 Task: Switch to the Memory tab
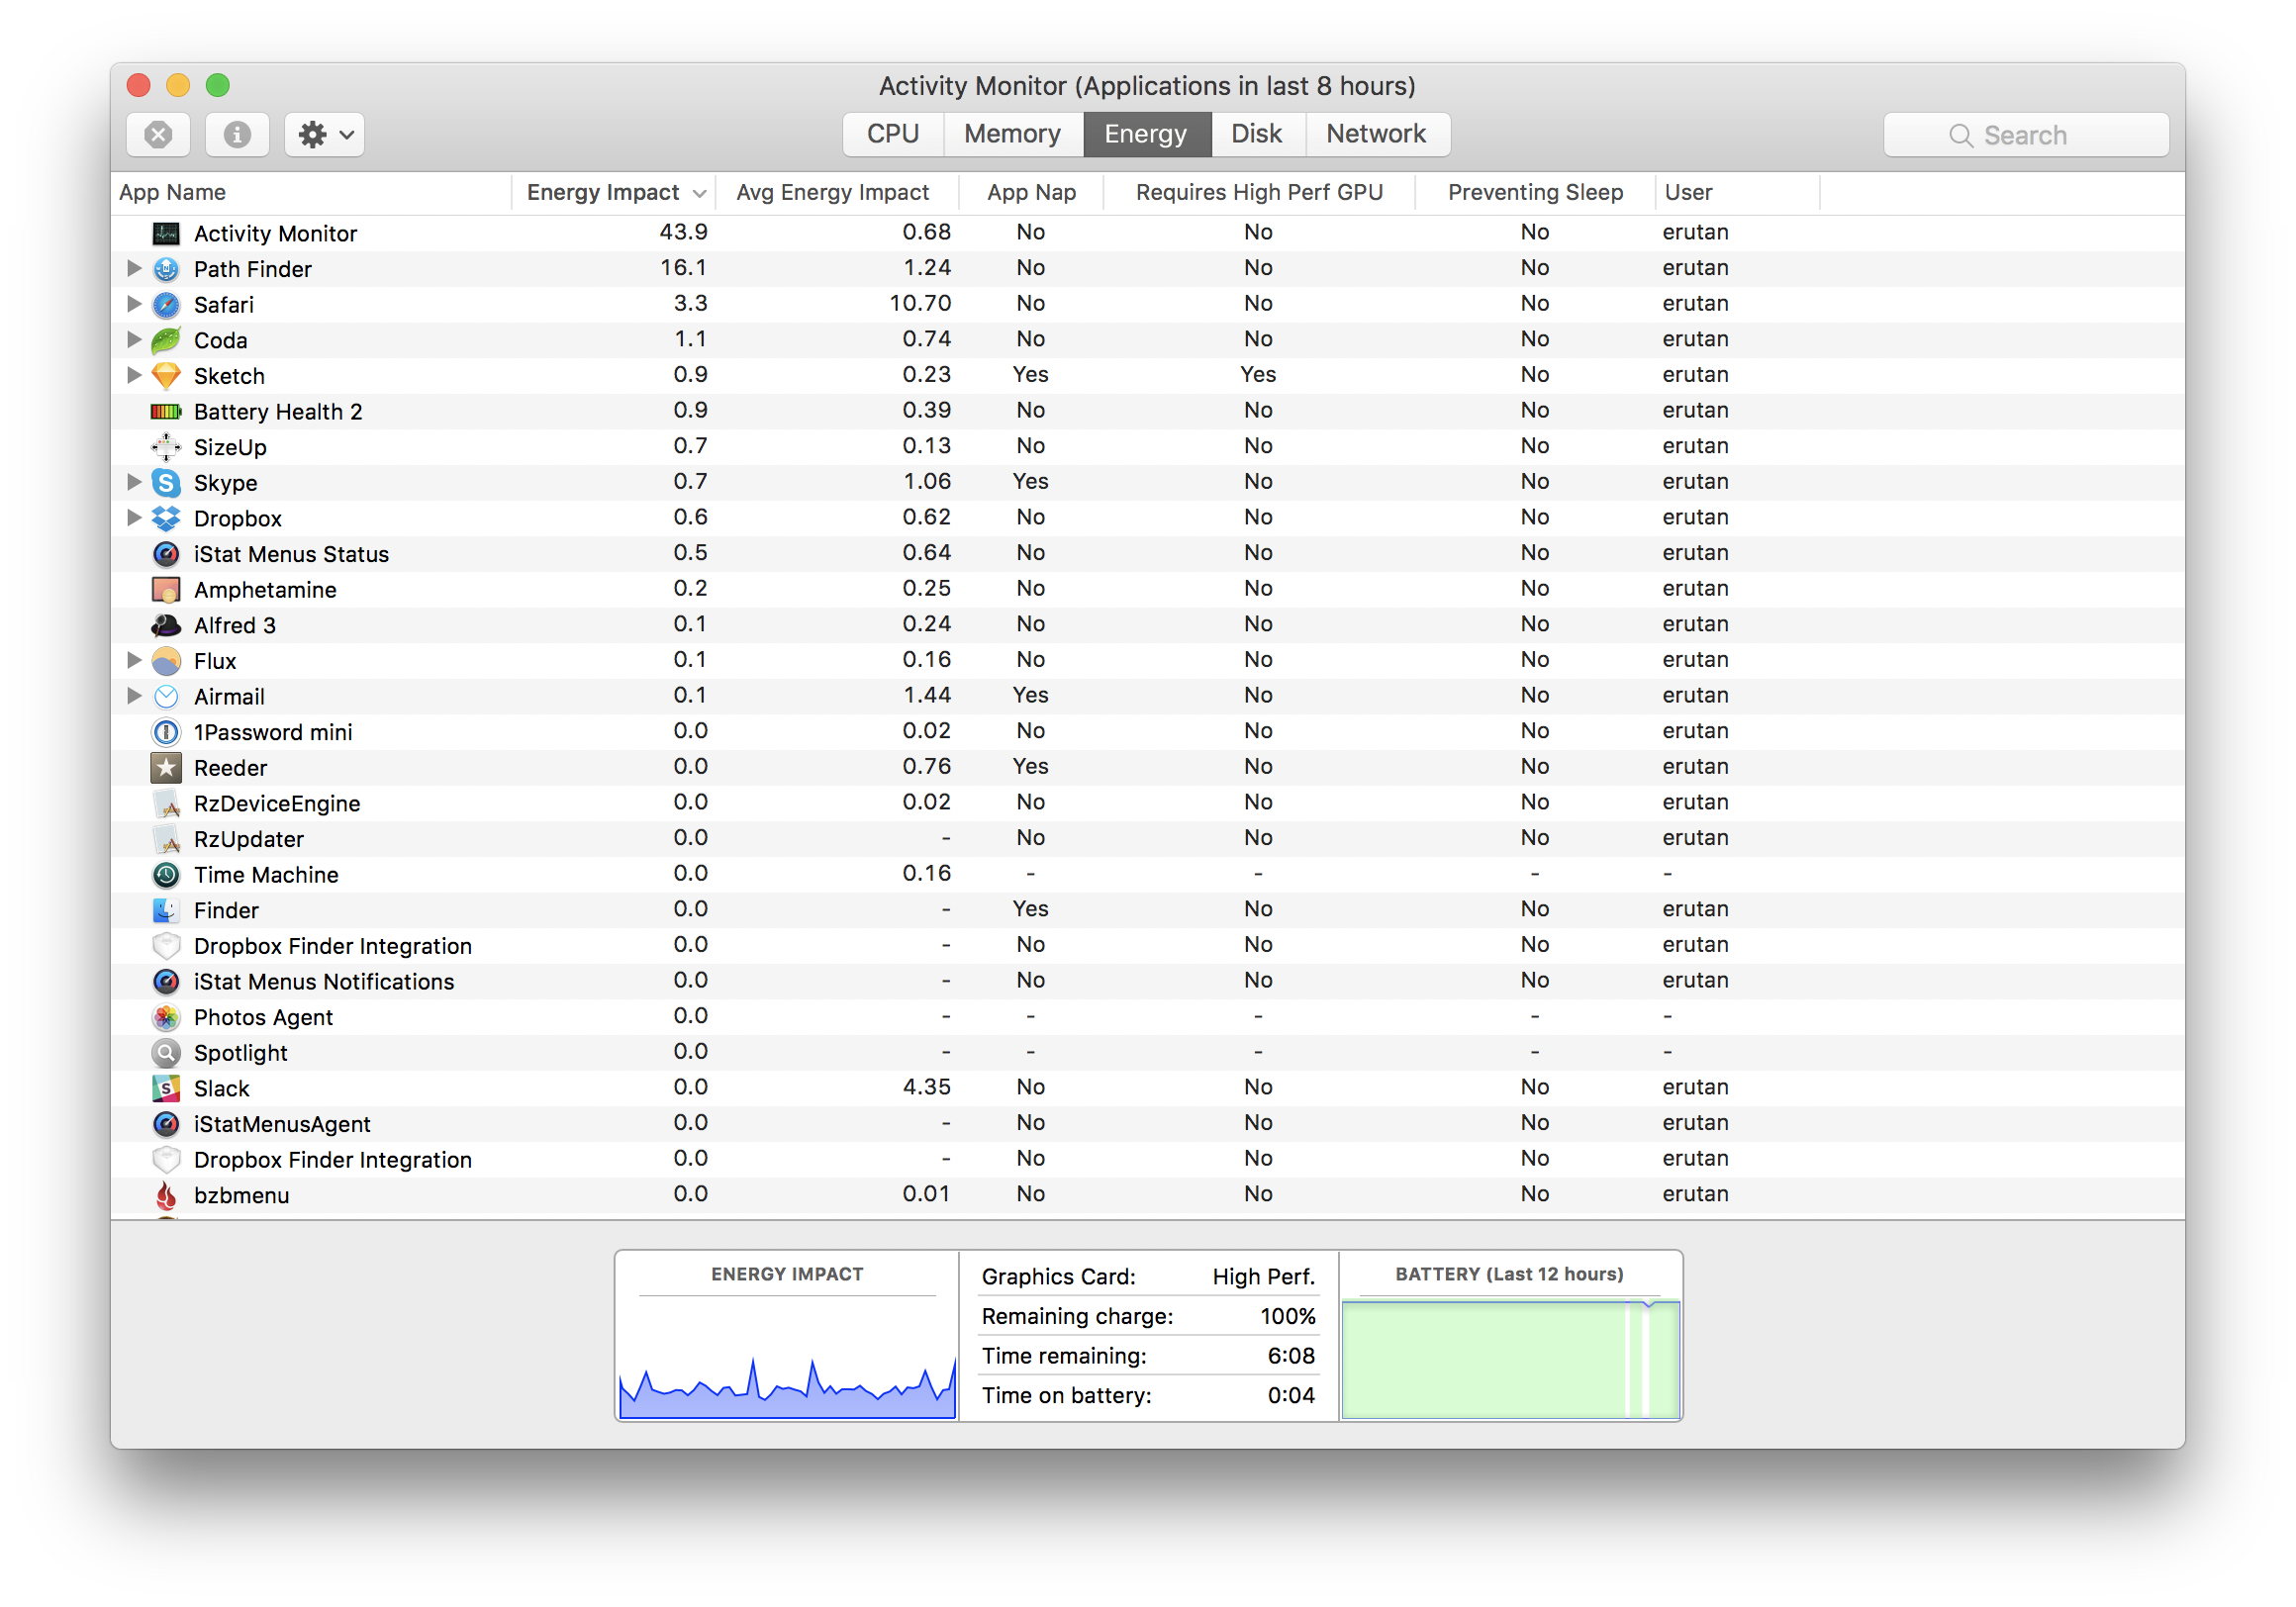(1013, 134)
